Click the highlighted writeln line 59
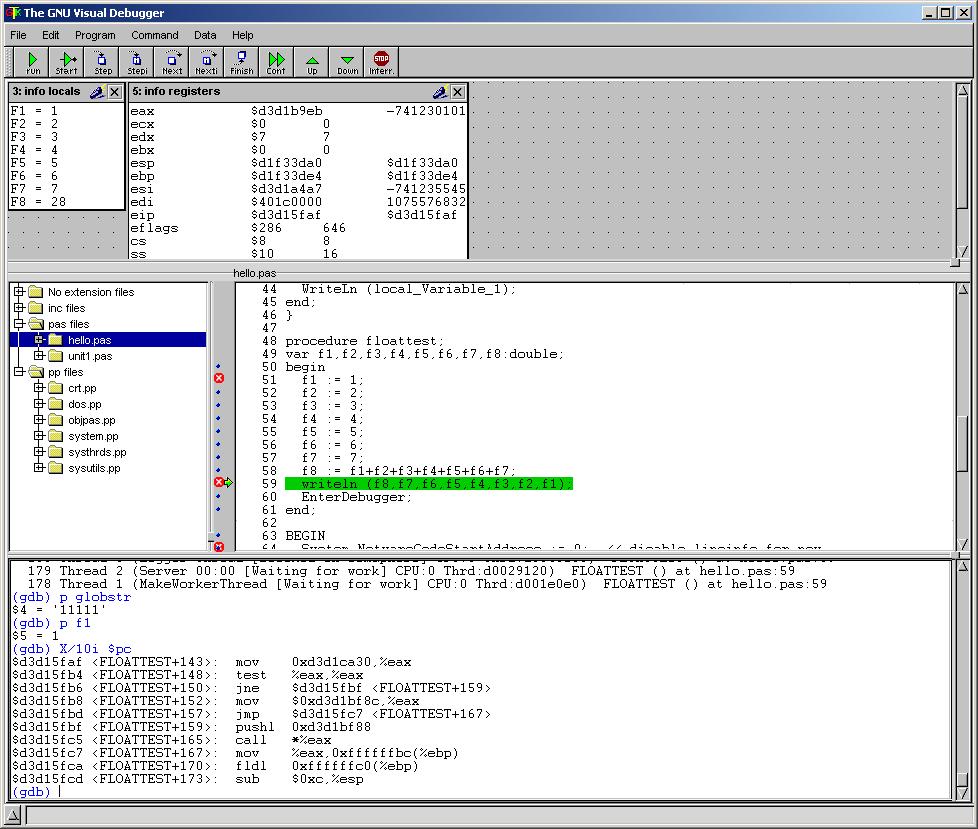The width and height of the screenshot is (978, 829). 428,484
